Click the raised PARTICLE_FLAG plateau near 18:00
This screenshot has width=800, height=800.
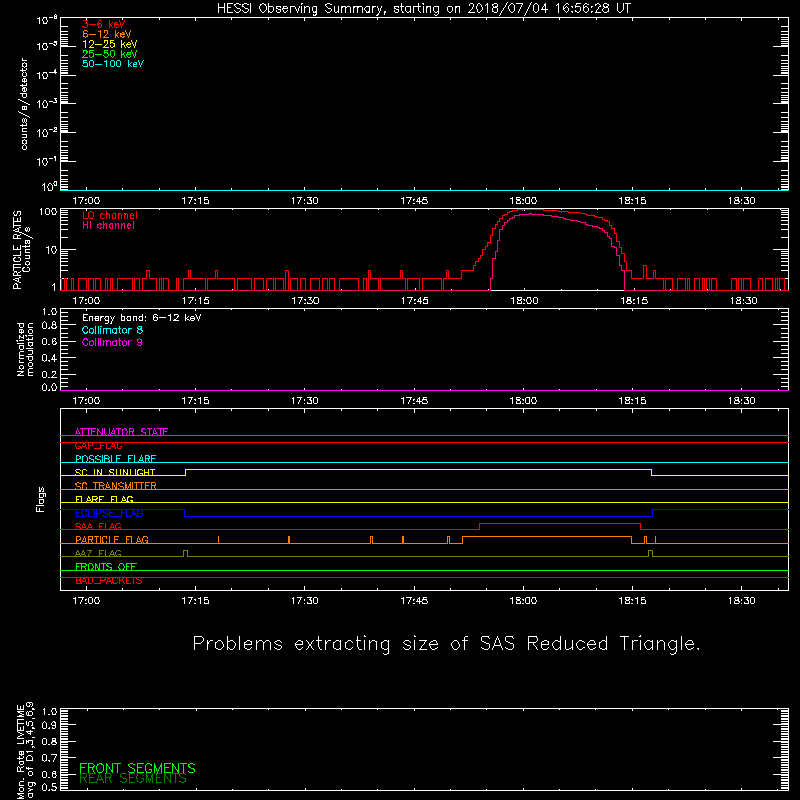tap(547, 537)
